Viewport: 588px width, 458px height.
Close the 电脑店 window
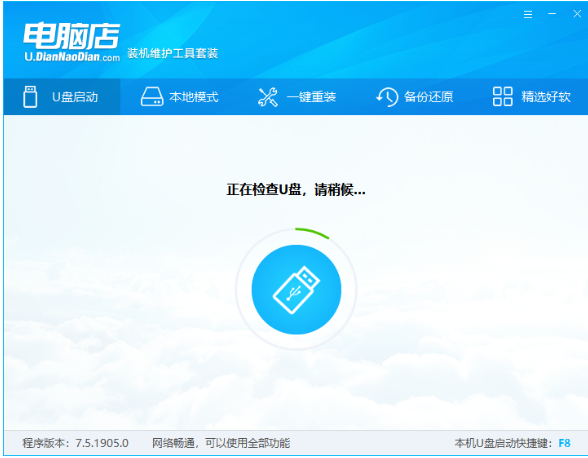(x=577, y=14)
